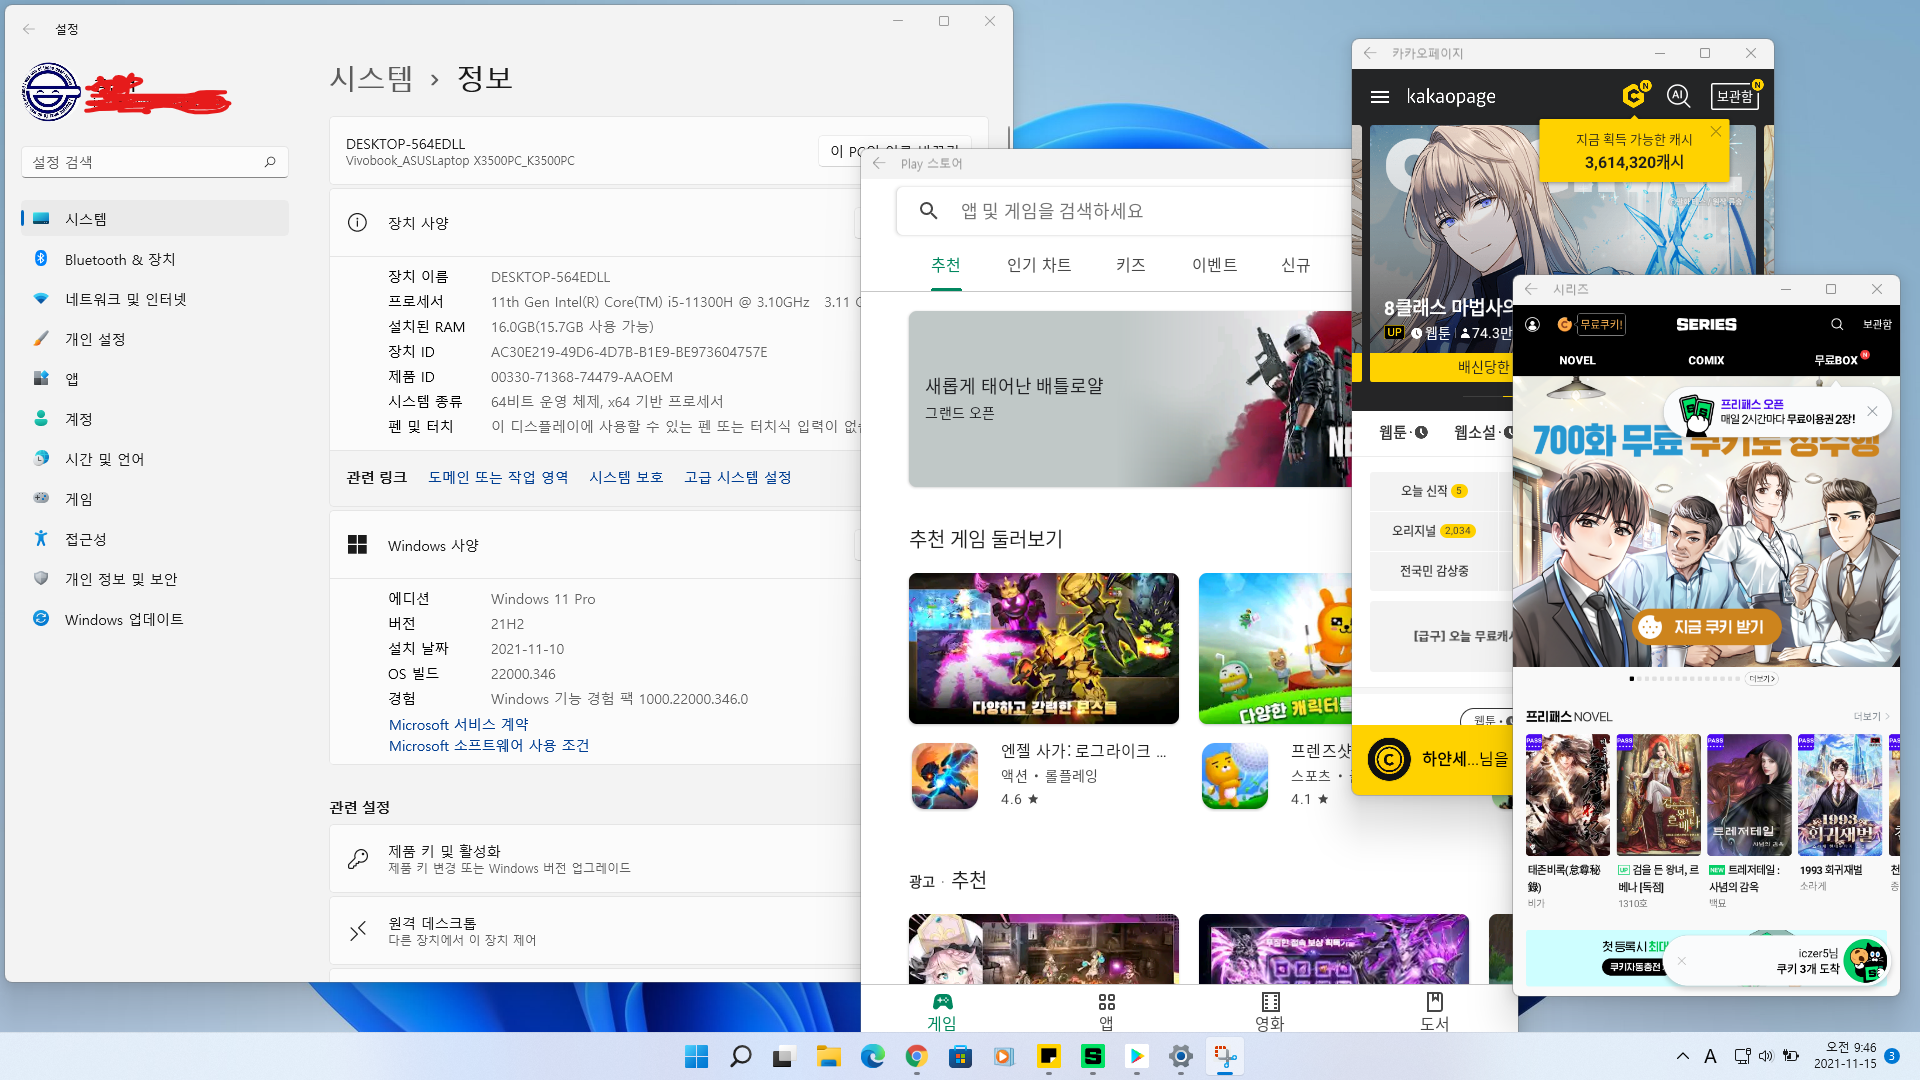1920x1080 pixels.
Task: Open the 1993 회귀재벌 novel cover
Action: pyautogui.click(x=1840, y=795)
